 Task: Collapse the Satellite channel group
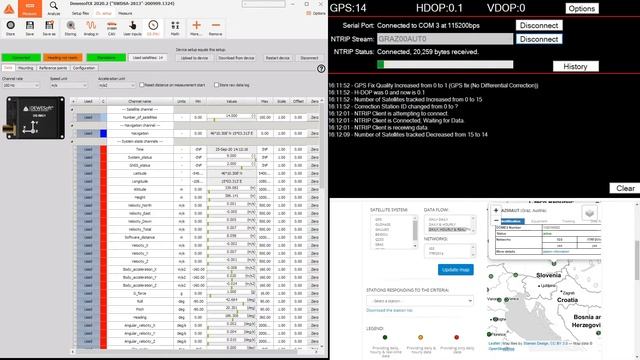[x=73, y=109]
